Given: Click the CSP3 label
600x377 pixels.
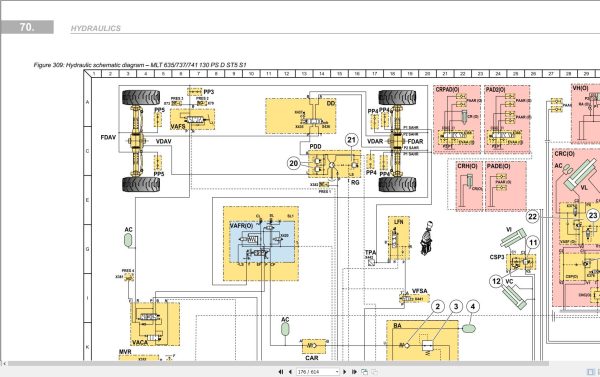Looking at the screenshot, I should coord(497,257).
